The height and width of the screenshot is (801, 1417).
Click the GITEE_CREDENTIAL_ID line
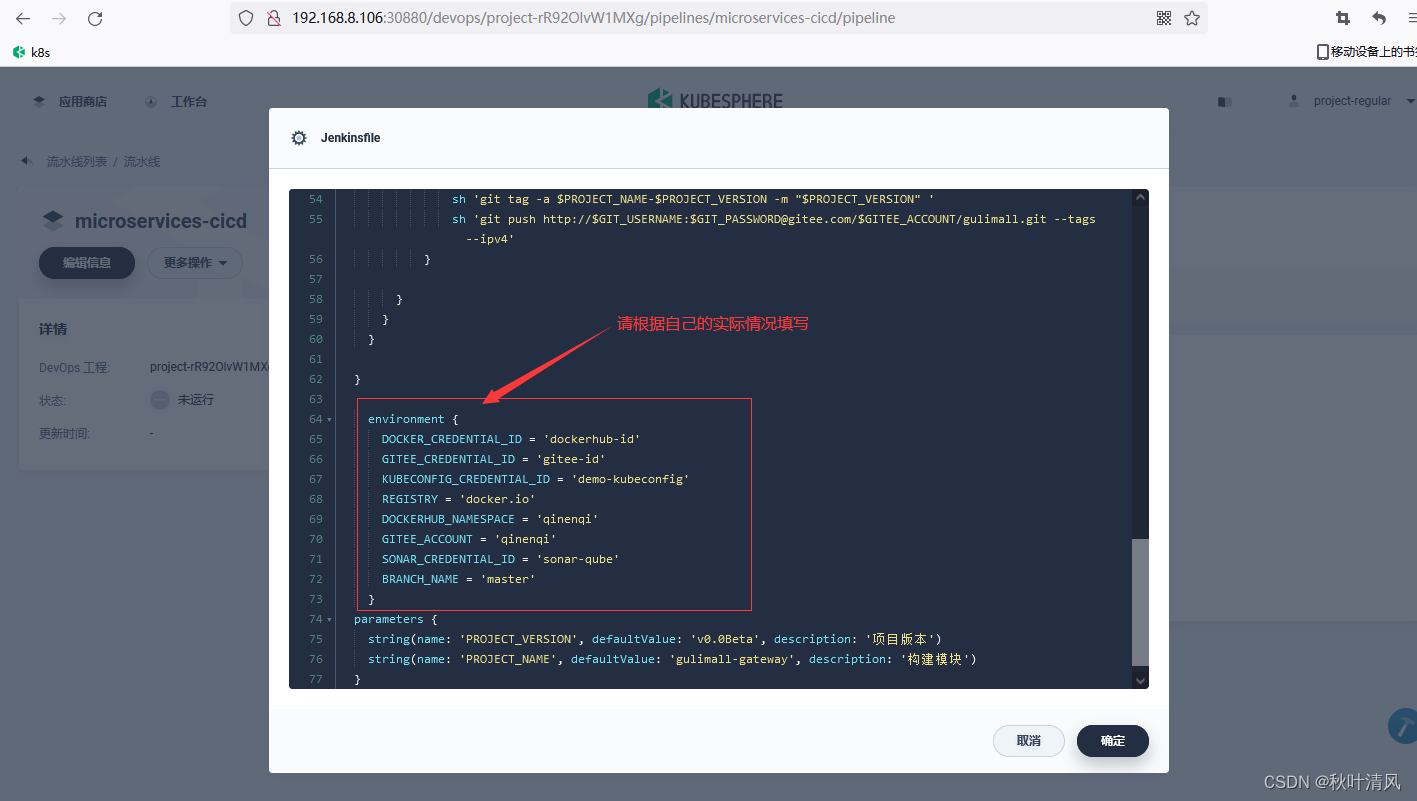(x=493, y=459)
